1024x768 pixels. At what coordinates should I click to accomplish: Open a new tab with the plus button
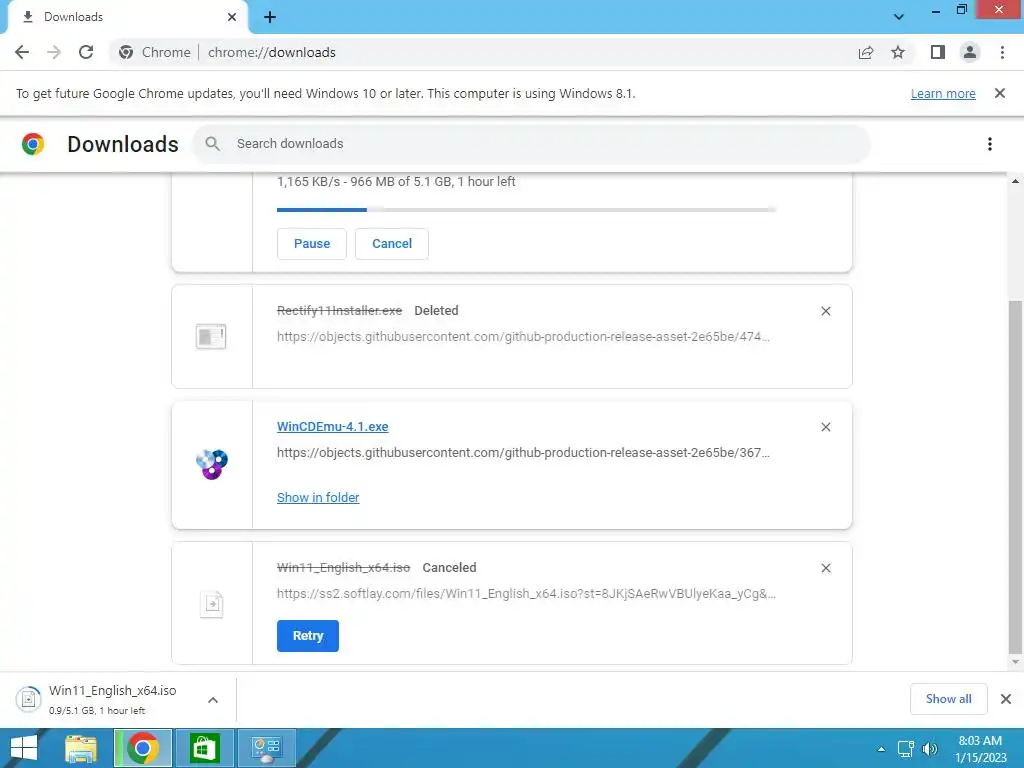270,17
